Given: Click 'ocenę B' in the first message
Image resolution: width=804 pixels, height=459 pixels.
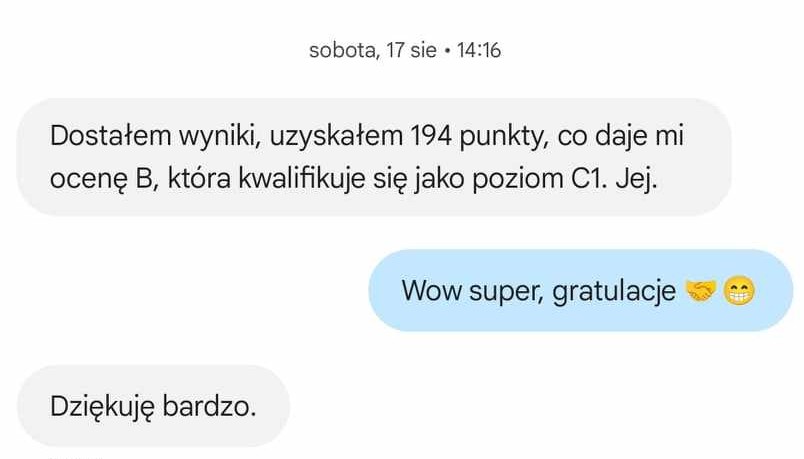Looking at the screenshot, I should pos(105,180).
